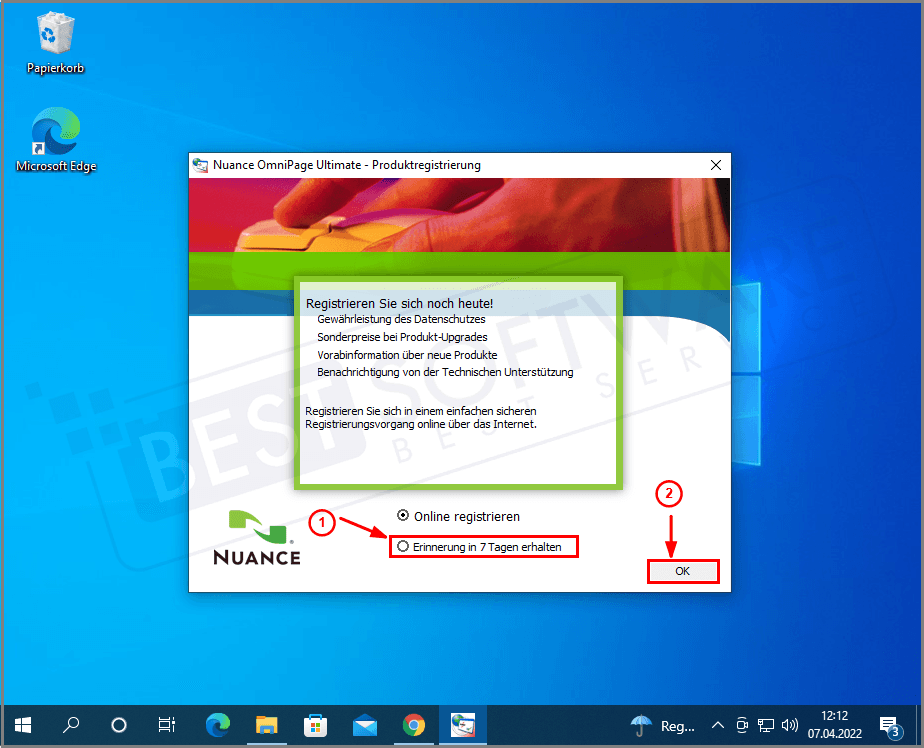Open Task View in the taskbar
The image size is (924, 748).
(166, 725)
